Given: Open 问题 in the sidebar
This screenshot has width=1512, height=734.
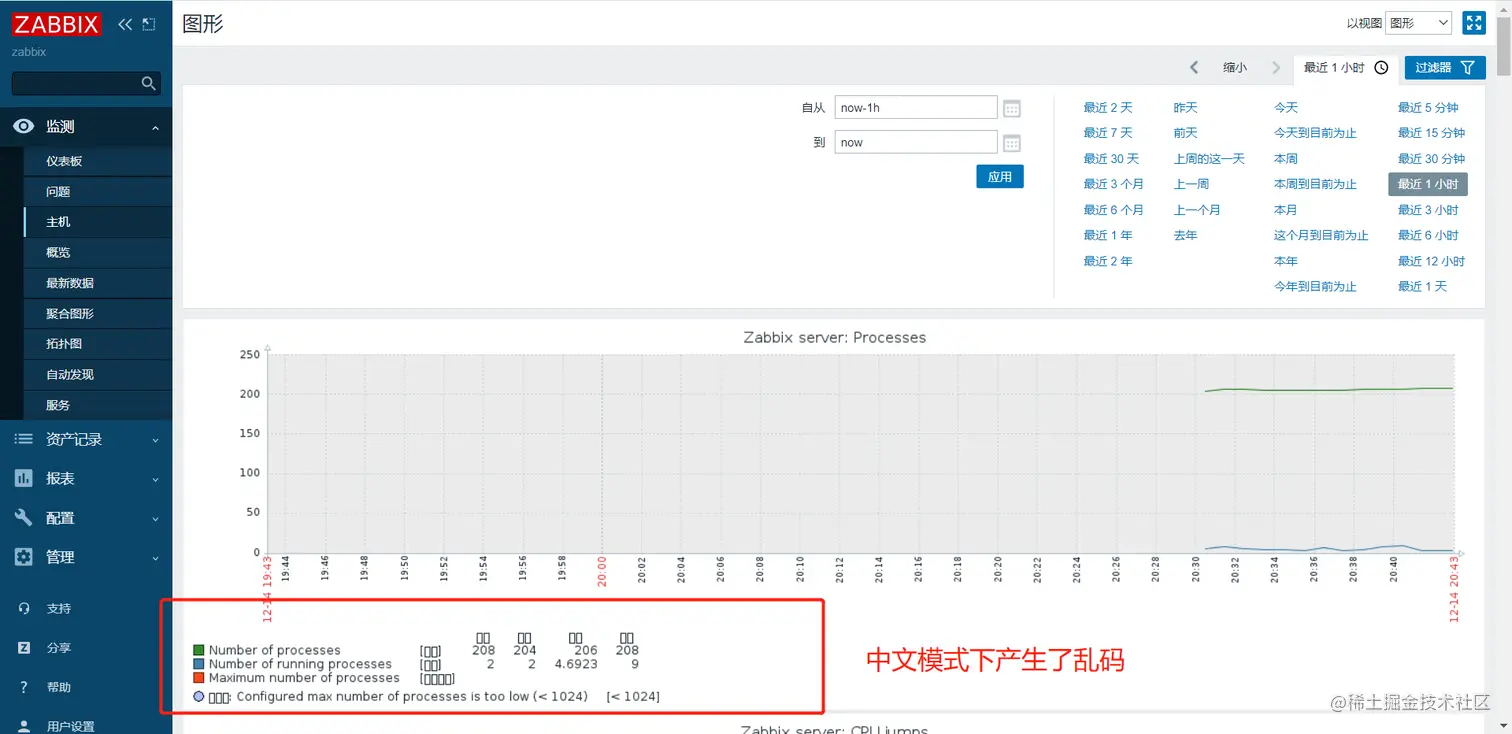Looking at the screenshot, I should tap(58, 192).
